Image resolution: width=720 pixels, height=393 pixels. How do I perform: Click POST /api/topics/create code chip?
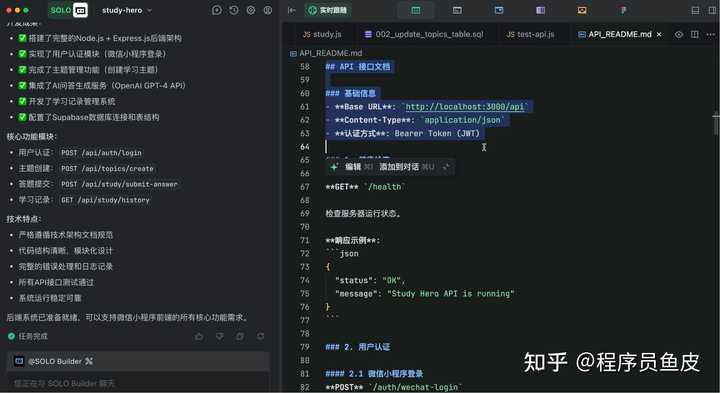coord(107,169)
